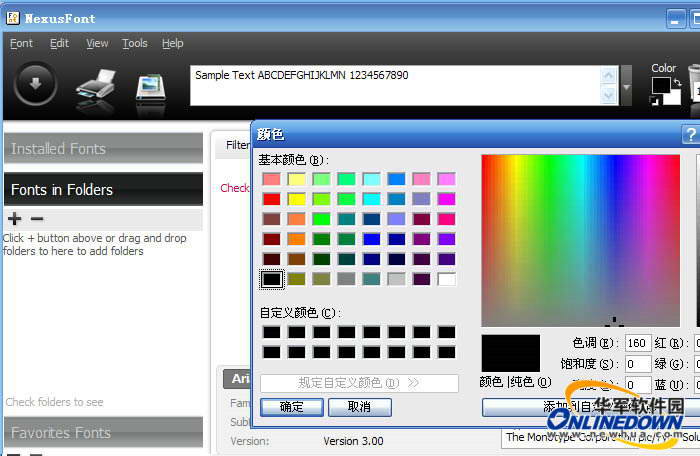This screenshot has height=456, width=700.
Task: Select the black basic color swatch
Action: [271, 279]
